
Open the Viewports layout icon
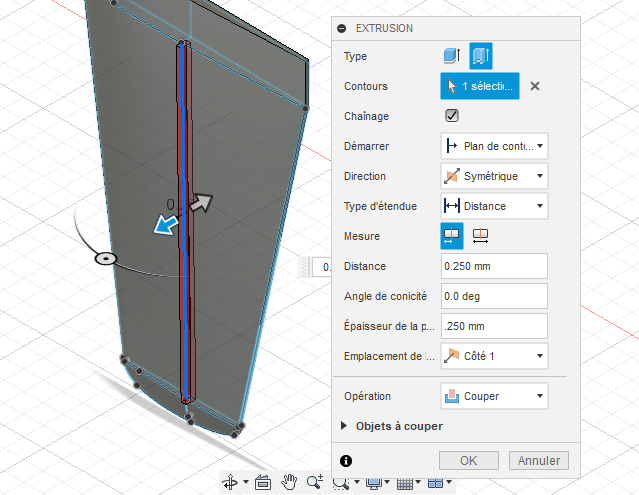click(x=435, y=483)
